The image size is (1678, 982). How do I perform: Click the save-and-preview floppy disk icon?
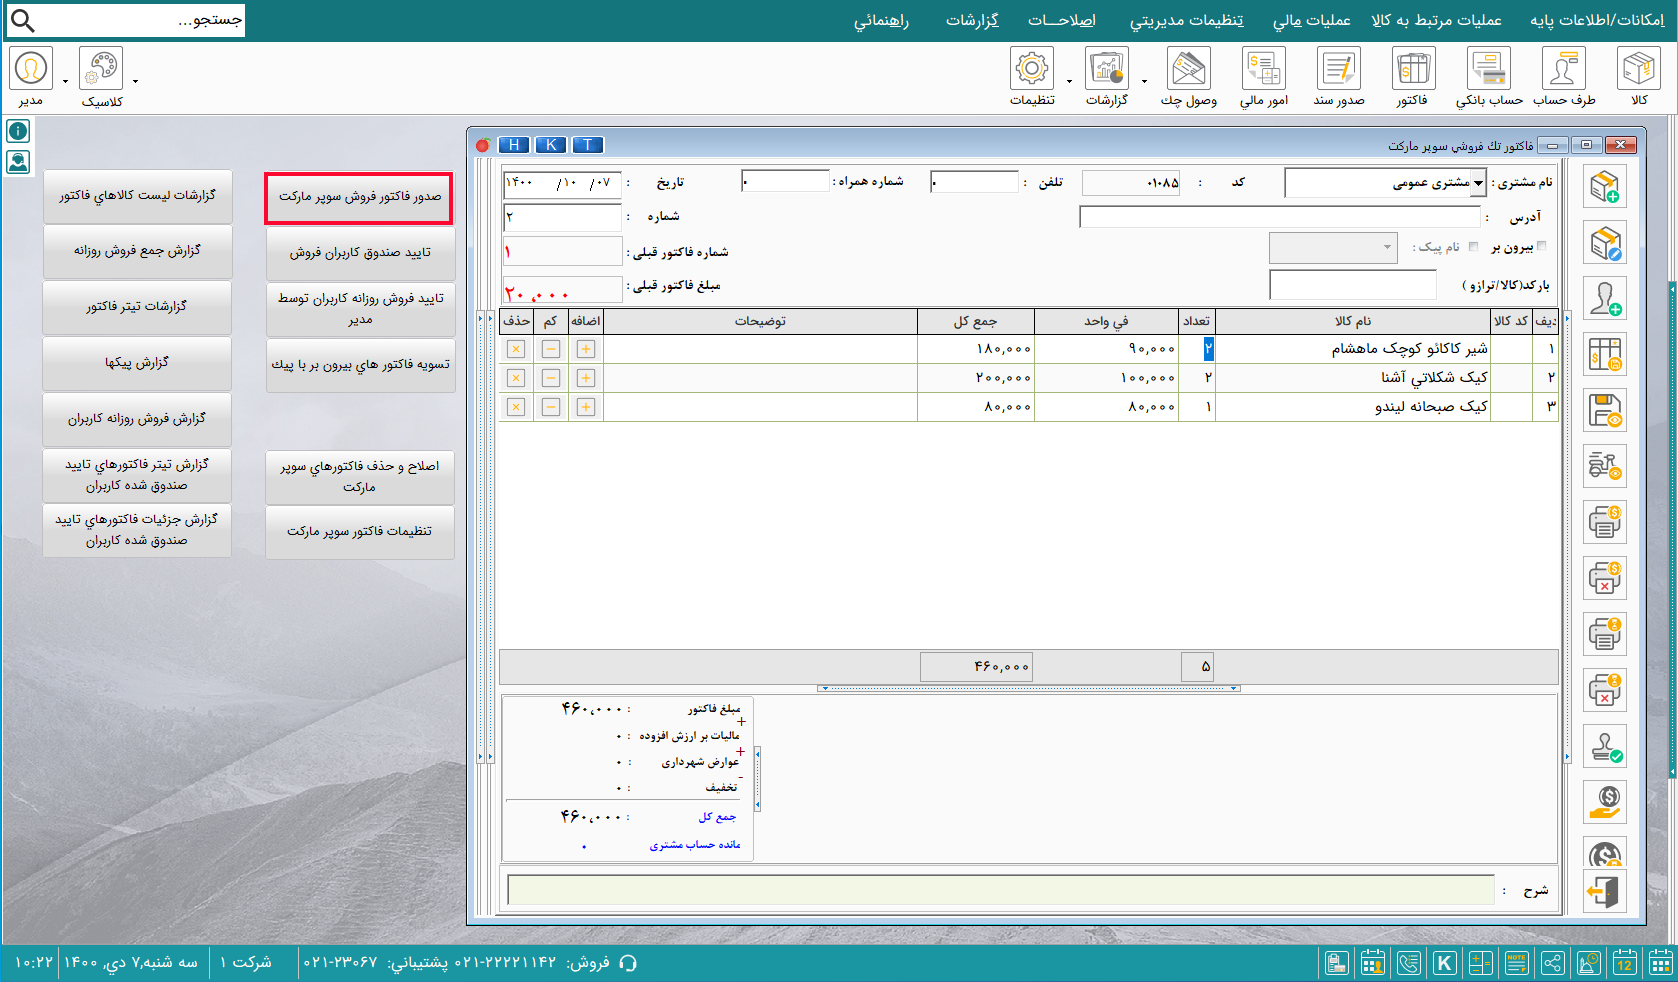pyautogui.click(x=1604, y=411)
